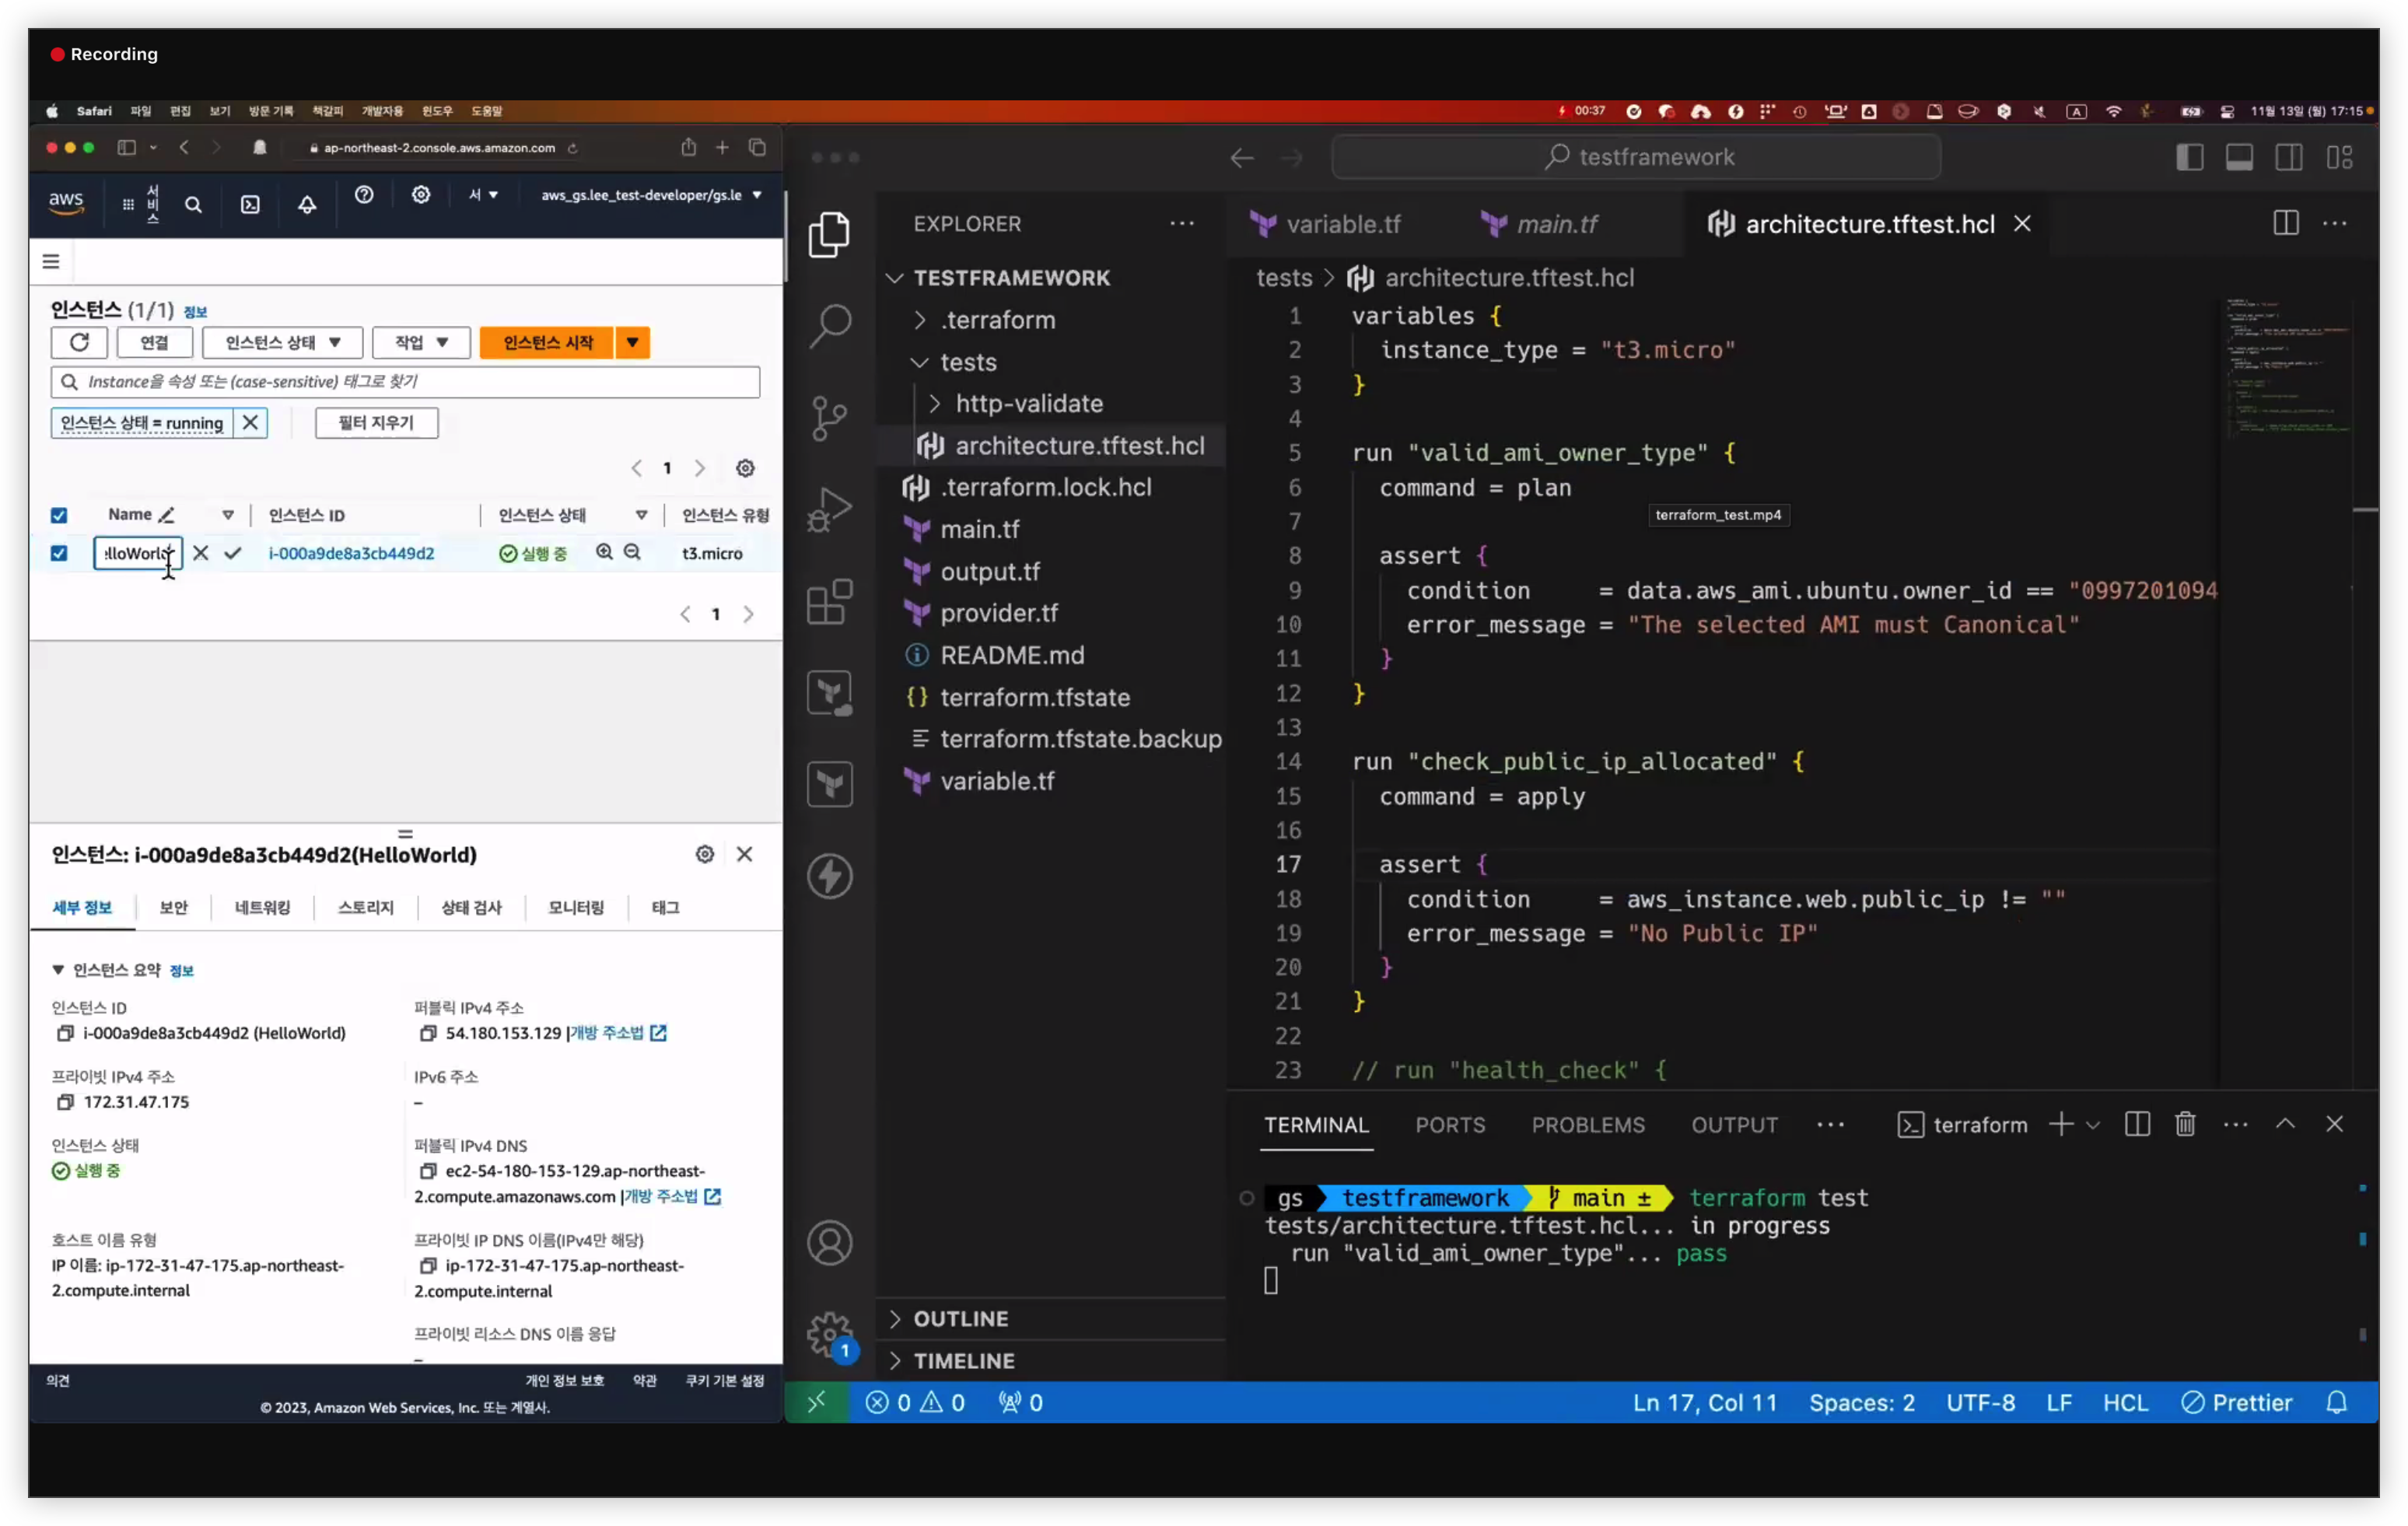Expand the OUTLINE section
The width and height of the screenshot is (2408, 1526).
coord(960,1318)
